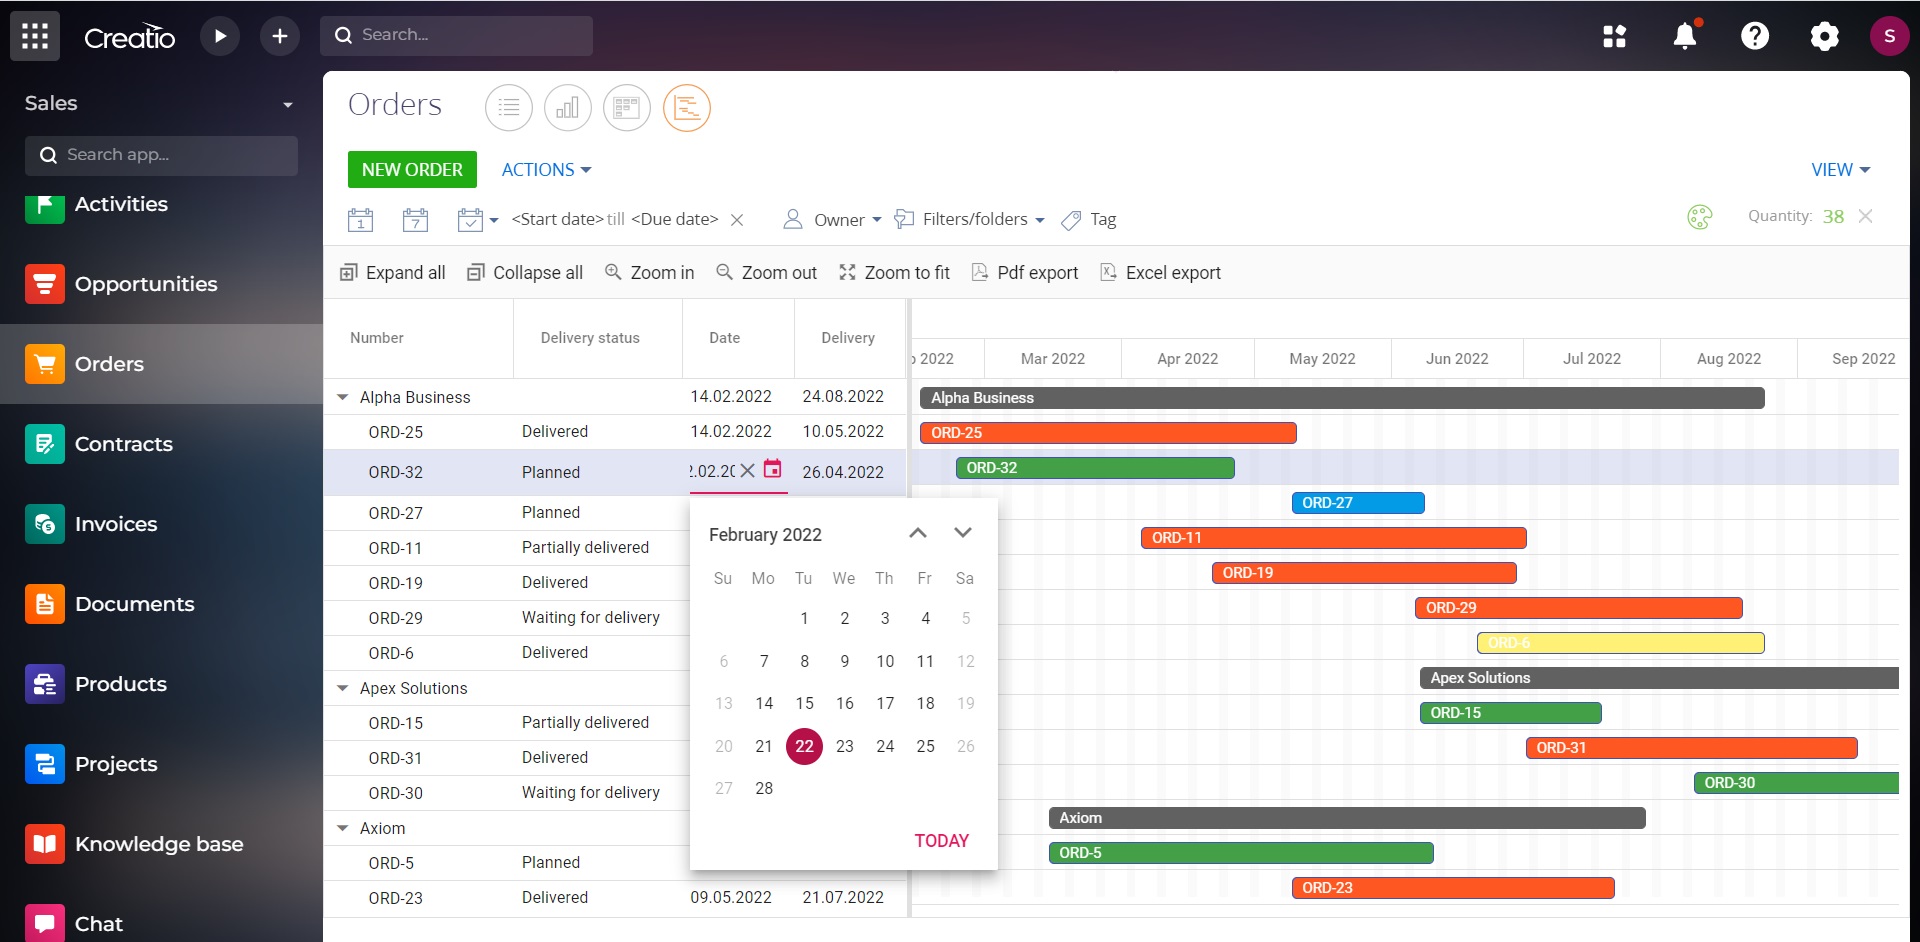
Task: Toggle color highlighting with the palette icon
Action: pyautogui.click(x=1700, y=217)
